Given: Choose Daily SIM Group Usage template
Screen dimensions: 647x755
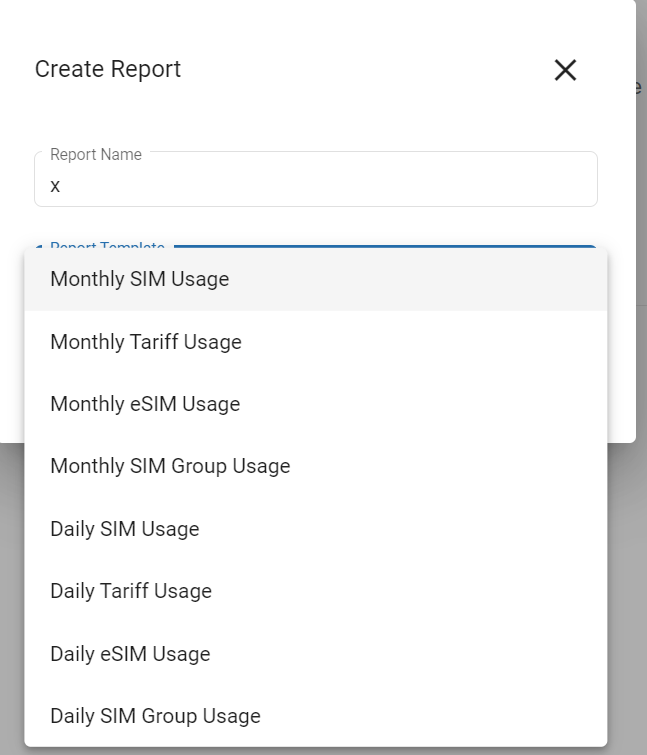Looking at the screenshot, I should pos(155,716).
